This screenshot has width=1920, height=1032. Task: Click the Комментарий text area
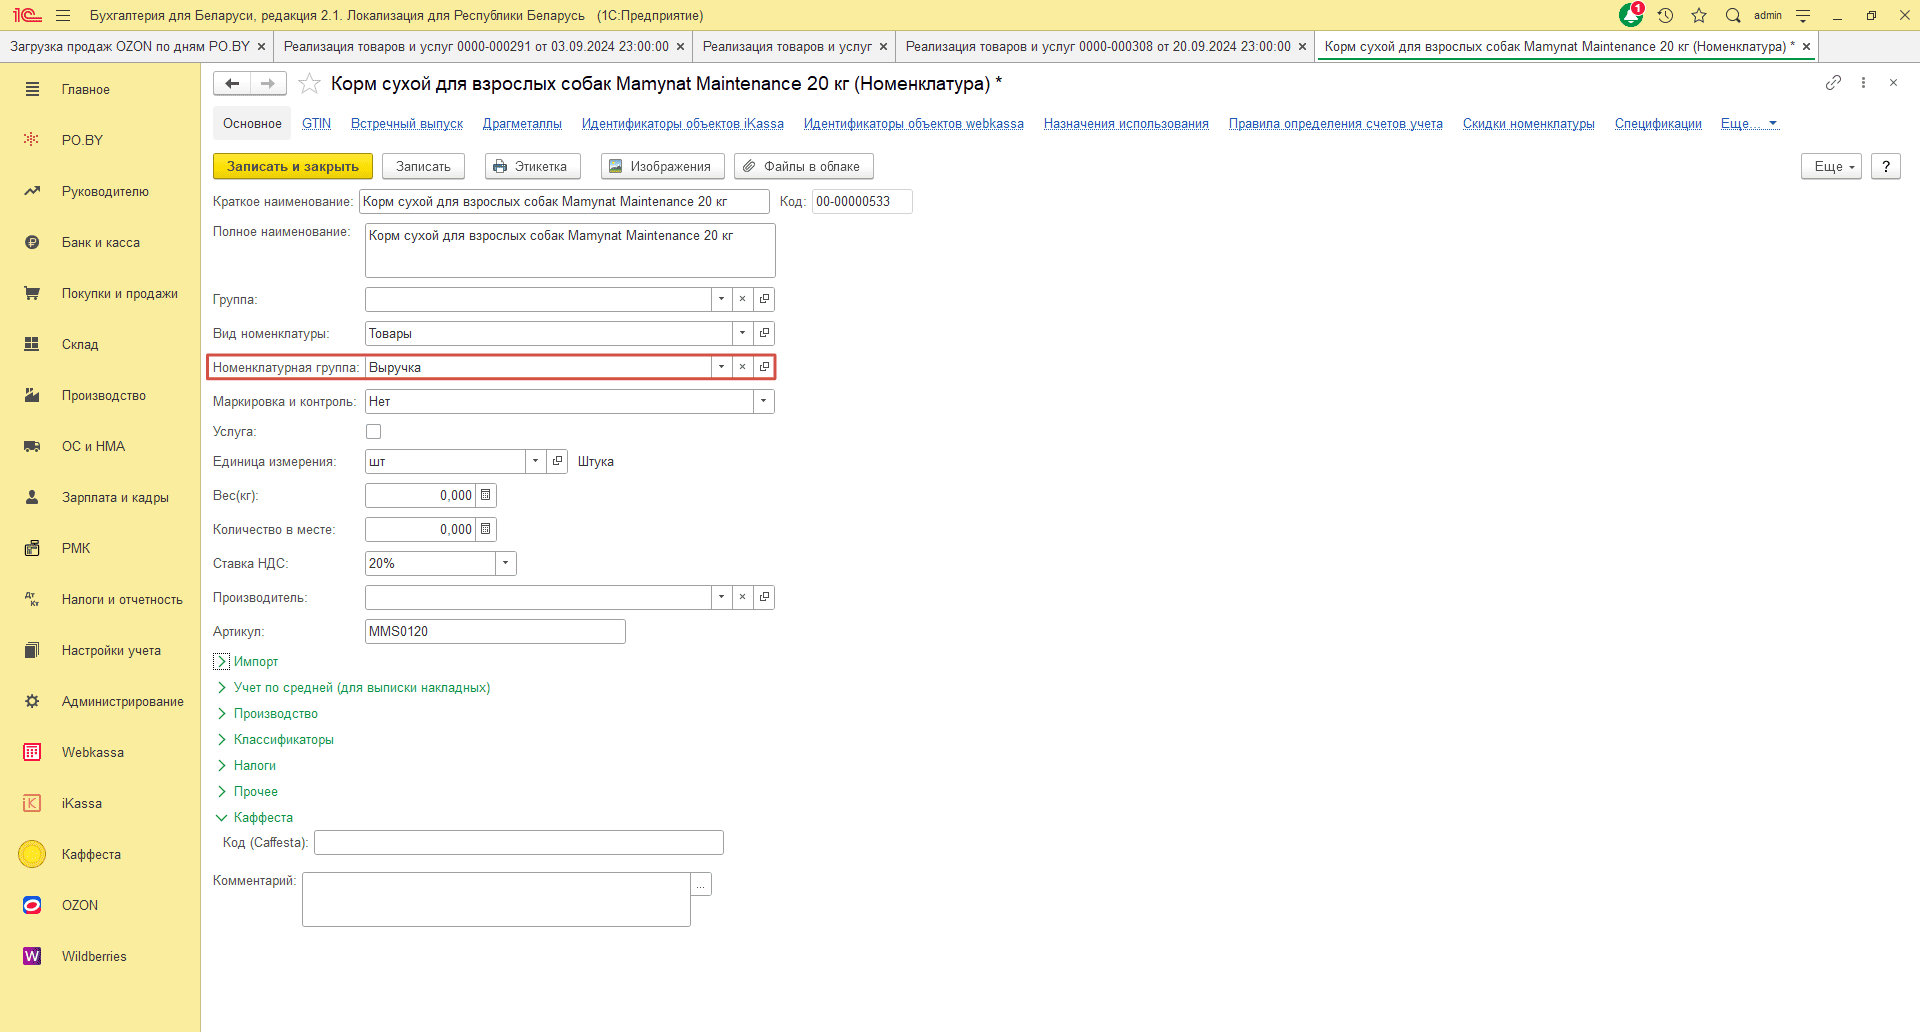(x=496, y=899)
